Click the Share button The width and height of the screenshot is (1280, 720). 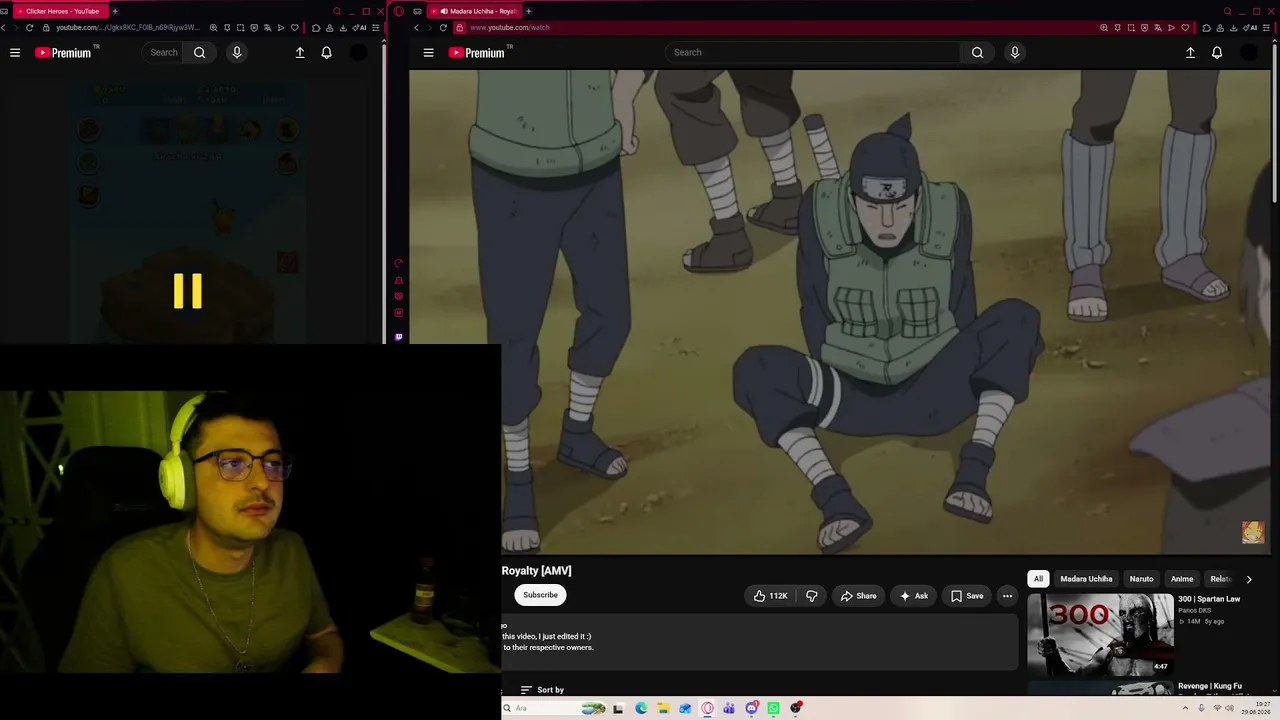[858, 596]
